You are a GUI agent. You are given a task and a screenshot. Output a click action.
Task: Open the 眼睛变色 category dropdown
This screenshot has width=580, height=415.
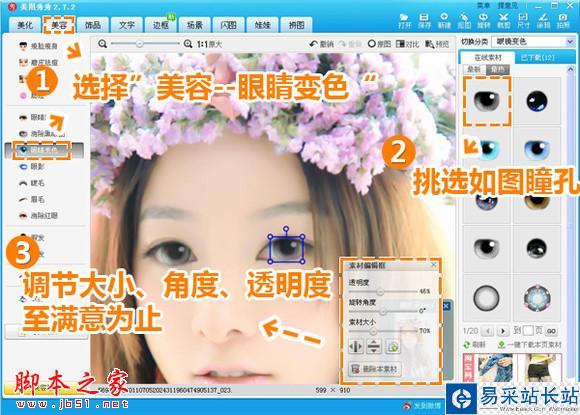pyautogui.click(x=533, y=42)
